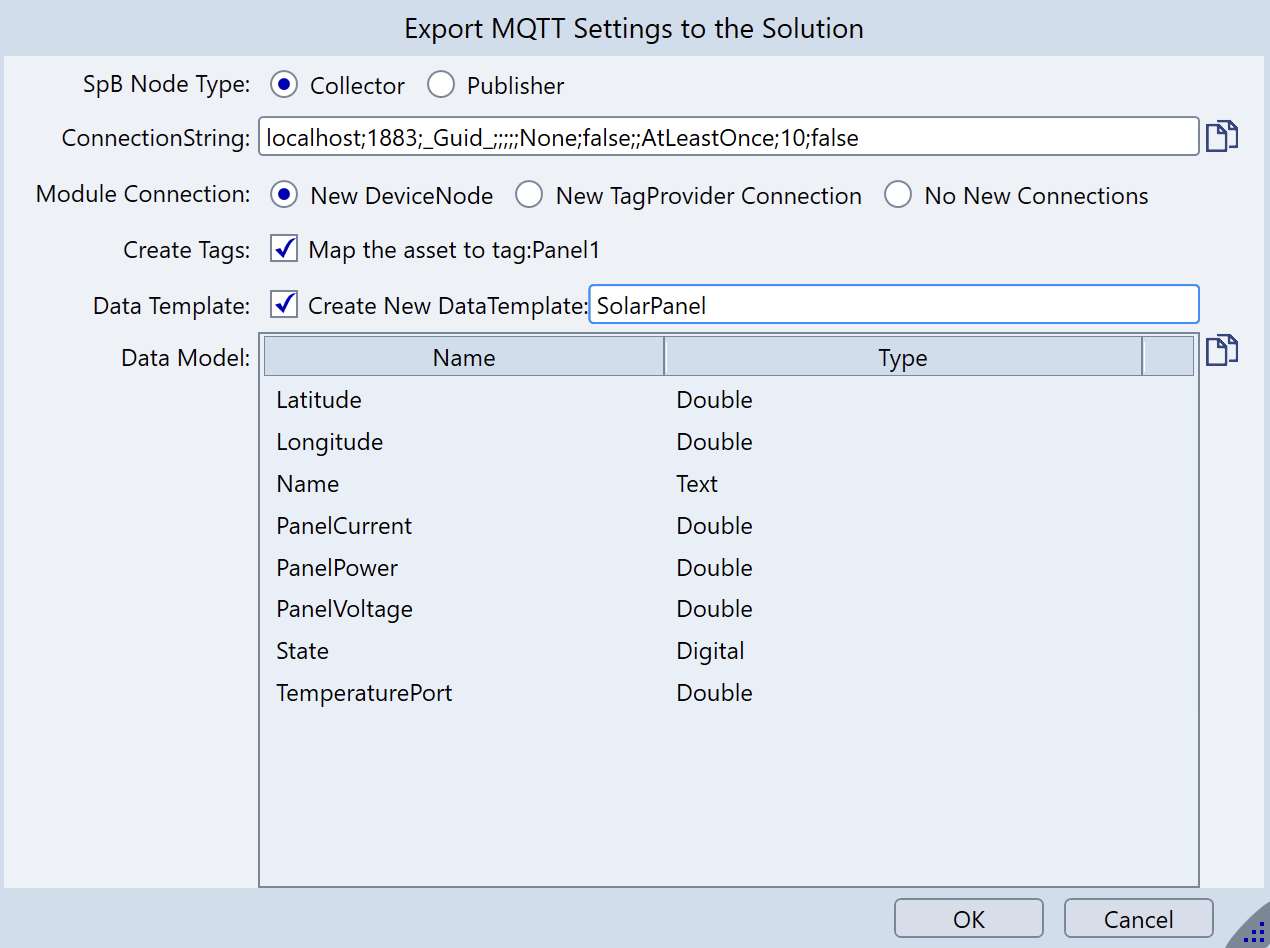Select the Longitude row name
This screenshot has height=948, width=1270.
click(329, 442)
